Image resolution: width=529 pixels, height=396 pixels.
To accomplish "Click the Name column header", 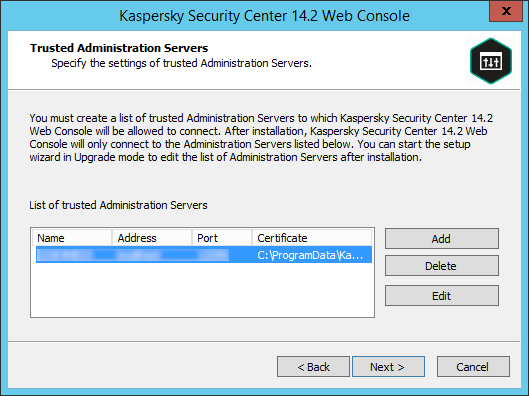I will tap(72, 238).
